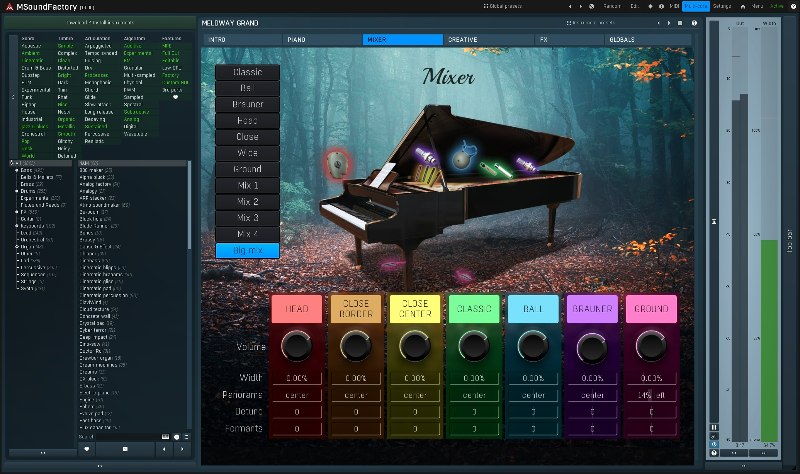Screen dimensions: 800x474
Task: Click the CLASSIC channel volume knob
Action: tap(473, 346)
